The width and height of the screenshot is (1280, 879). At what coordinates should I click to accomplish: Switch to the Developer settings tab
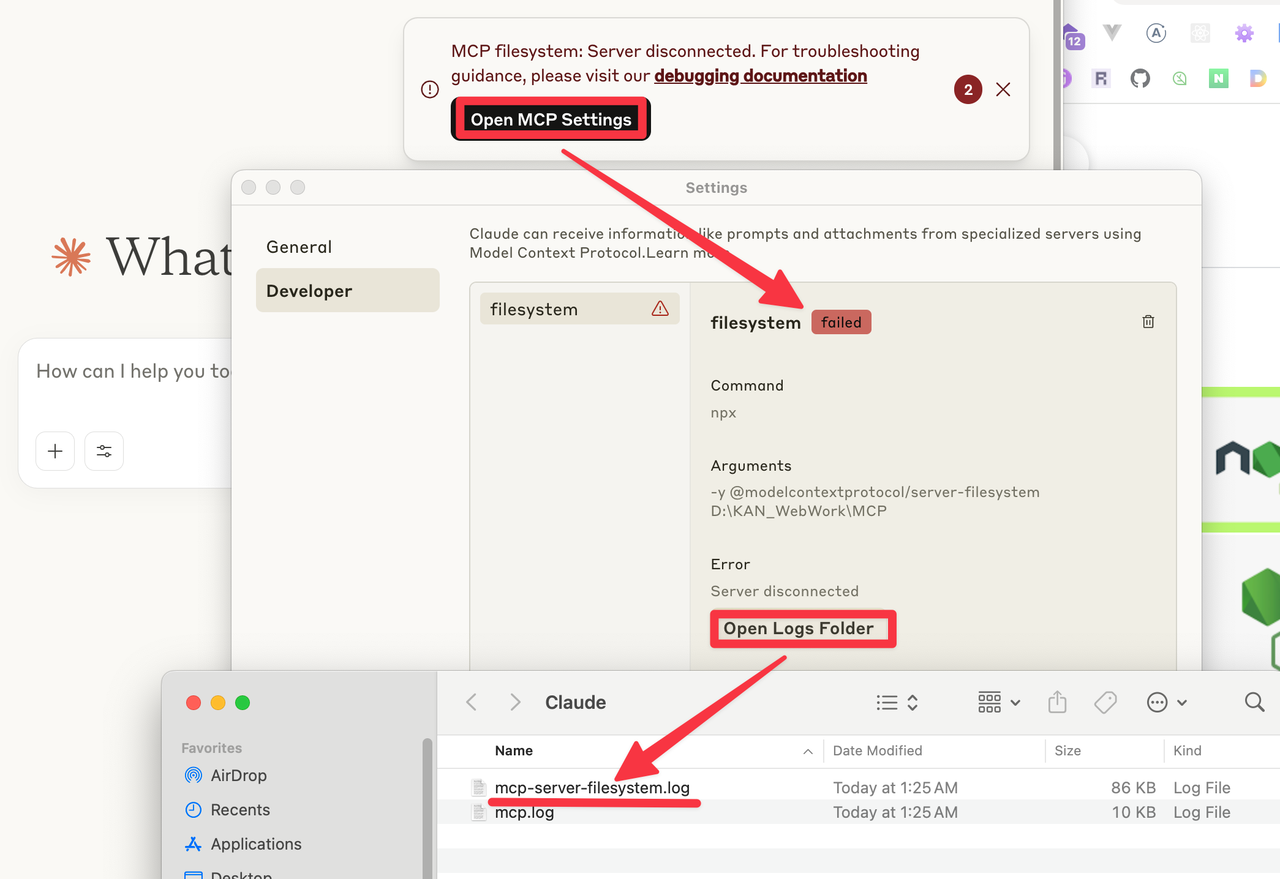coord(347,290)
